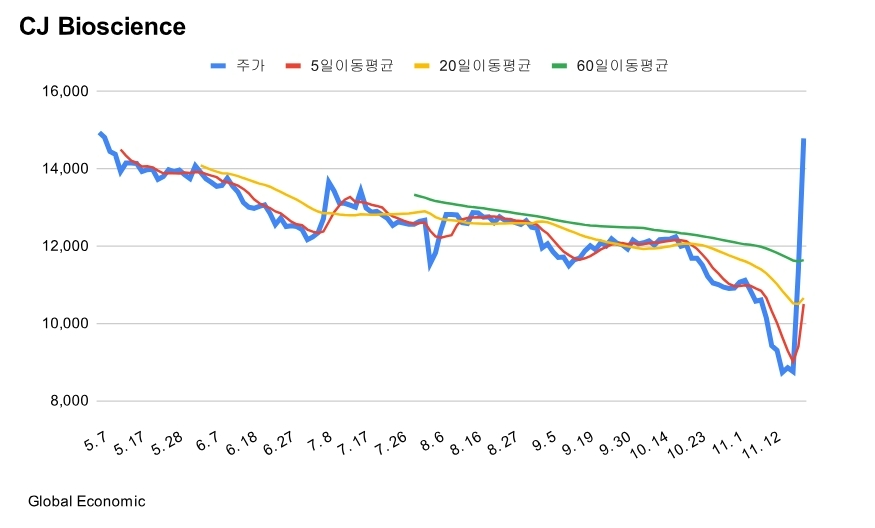Click the yellow 20일이동평균 legend swatch
The height and width of the screenshot is (528, 875).
pyautogui.click(x=421, y=66)
